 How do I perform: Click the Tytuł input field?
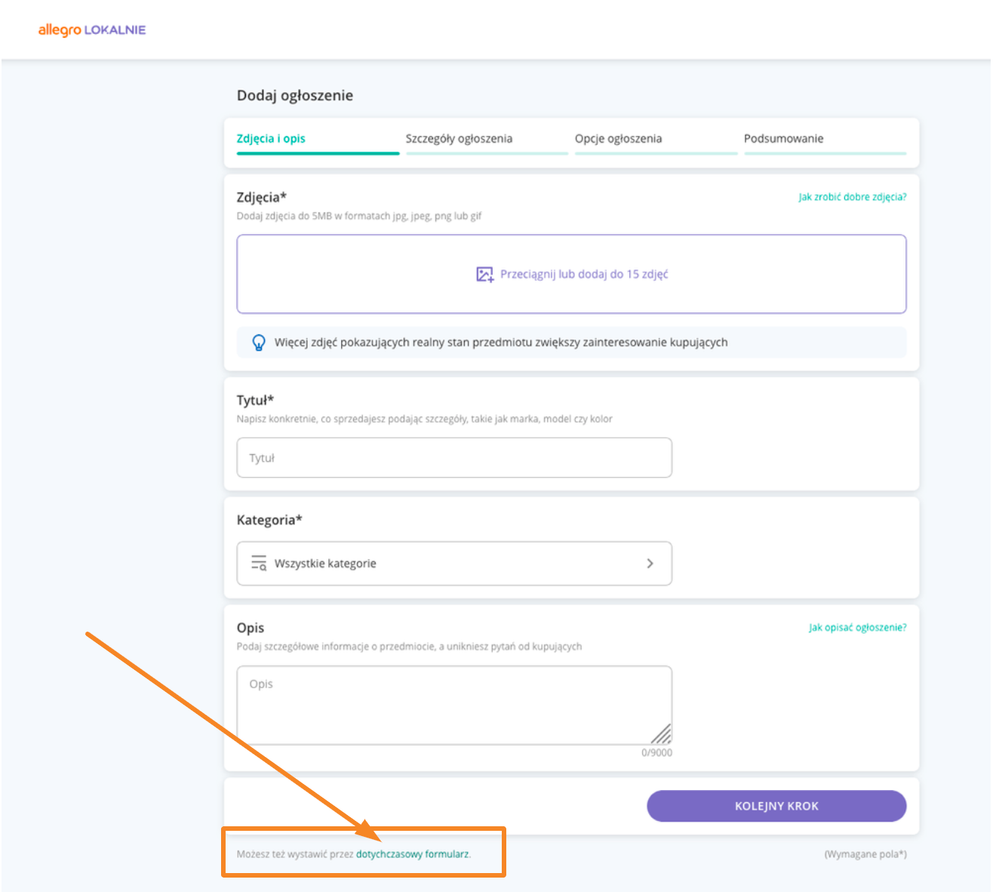tap(454, 457)
